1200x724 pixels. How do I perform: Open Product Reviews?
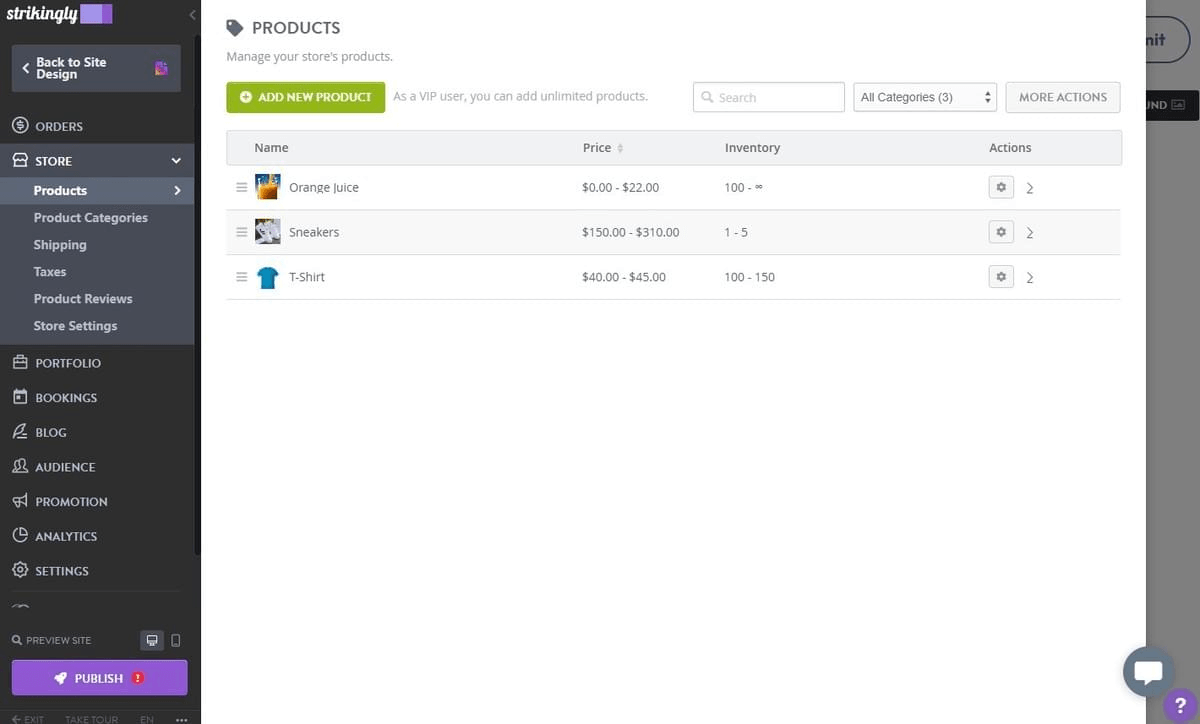83,298
